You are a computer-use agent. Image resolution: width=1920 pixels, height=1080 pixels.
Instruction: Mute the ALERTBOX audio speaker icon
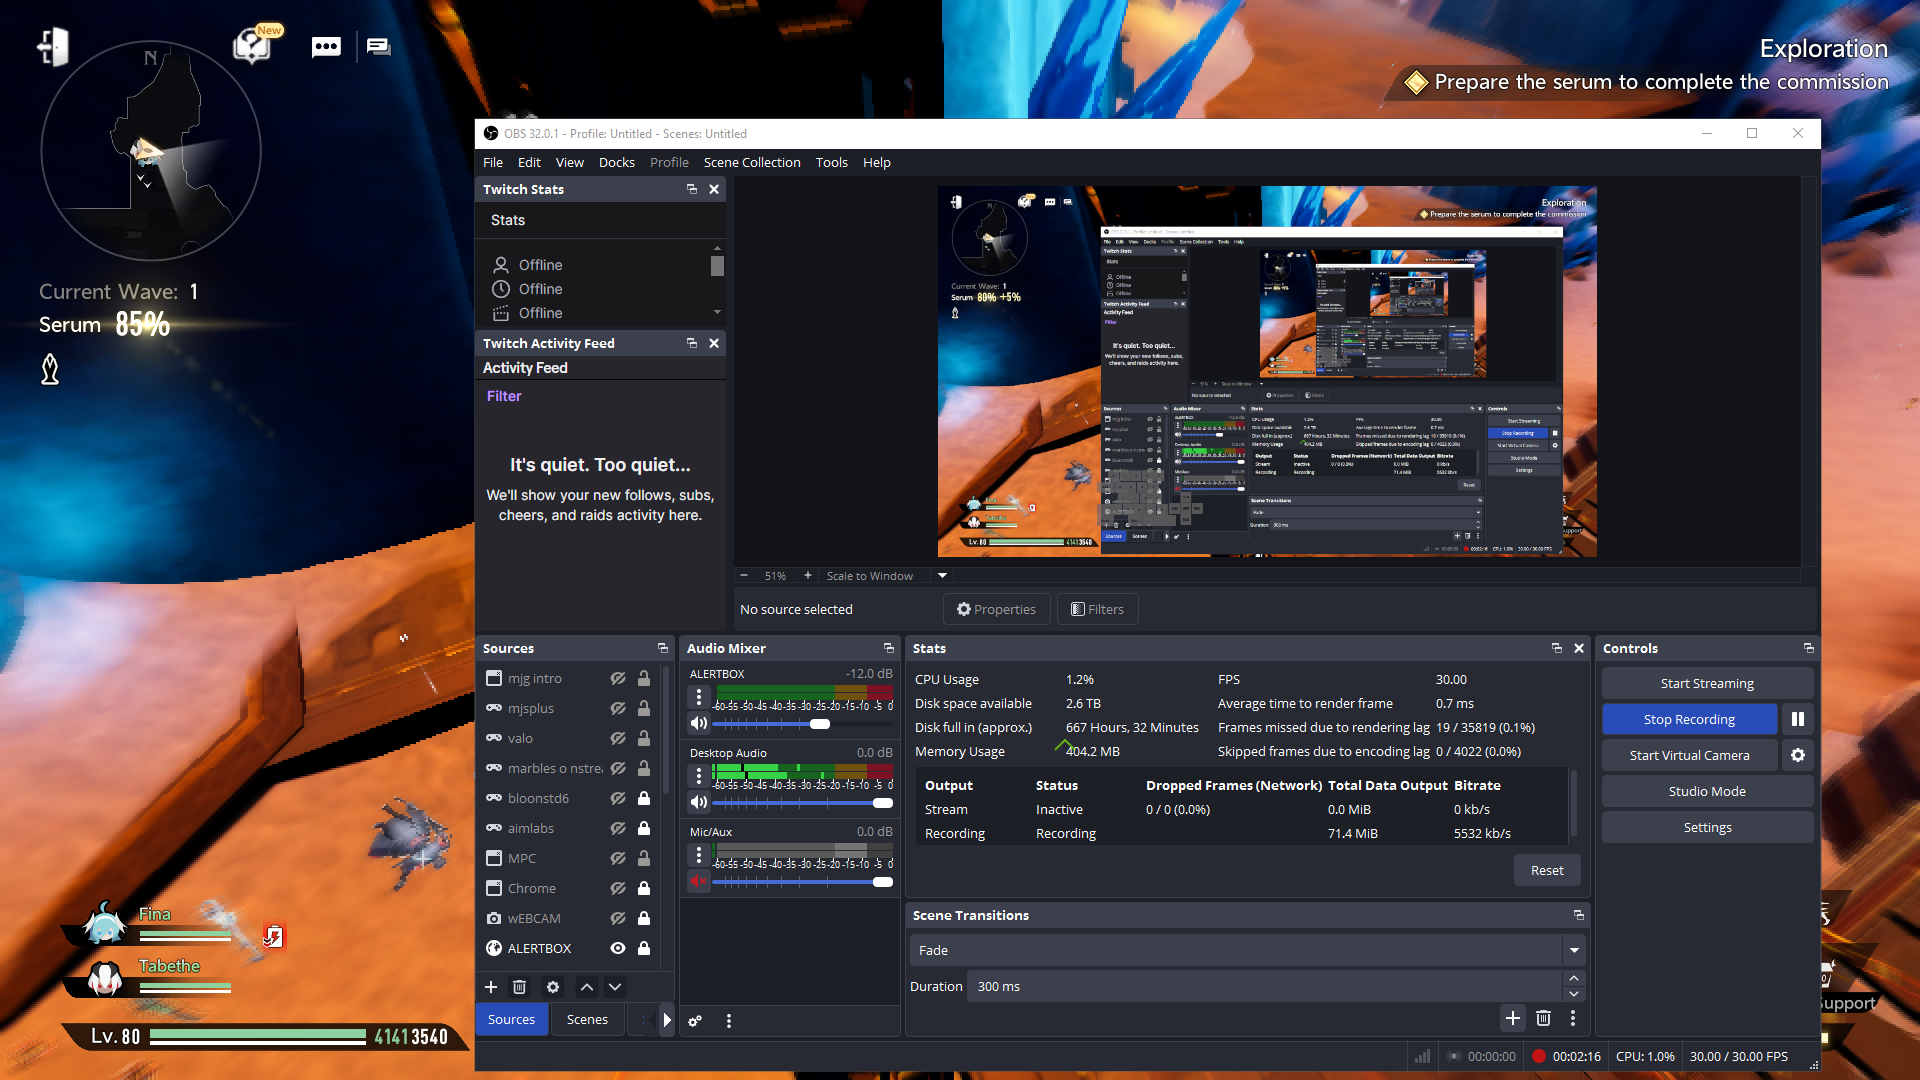tap(699, 723)
